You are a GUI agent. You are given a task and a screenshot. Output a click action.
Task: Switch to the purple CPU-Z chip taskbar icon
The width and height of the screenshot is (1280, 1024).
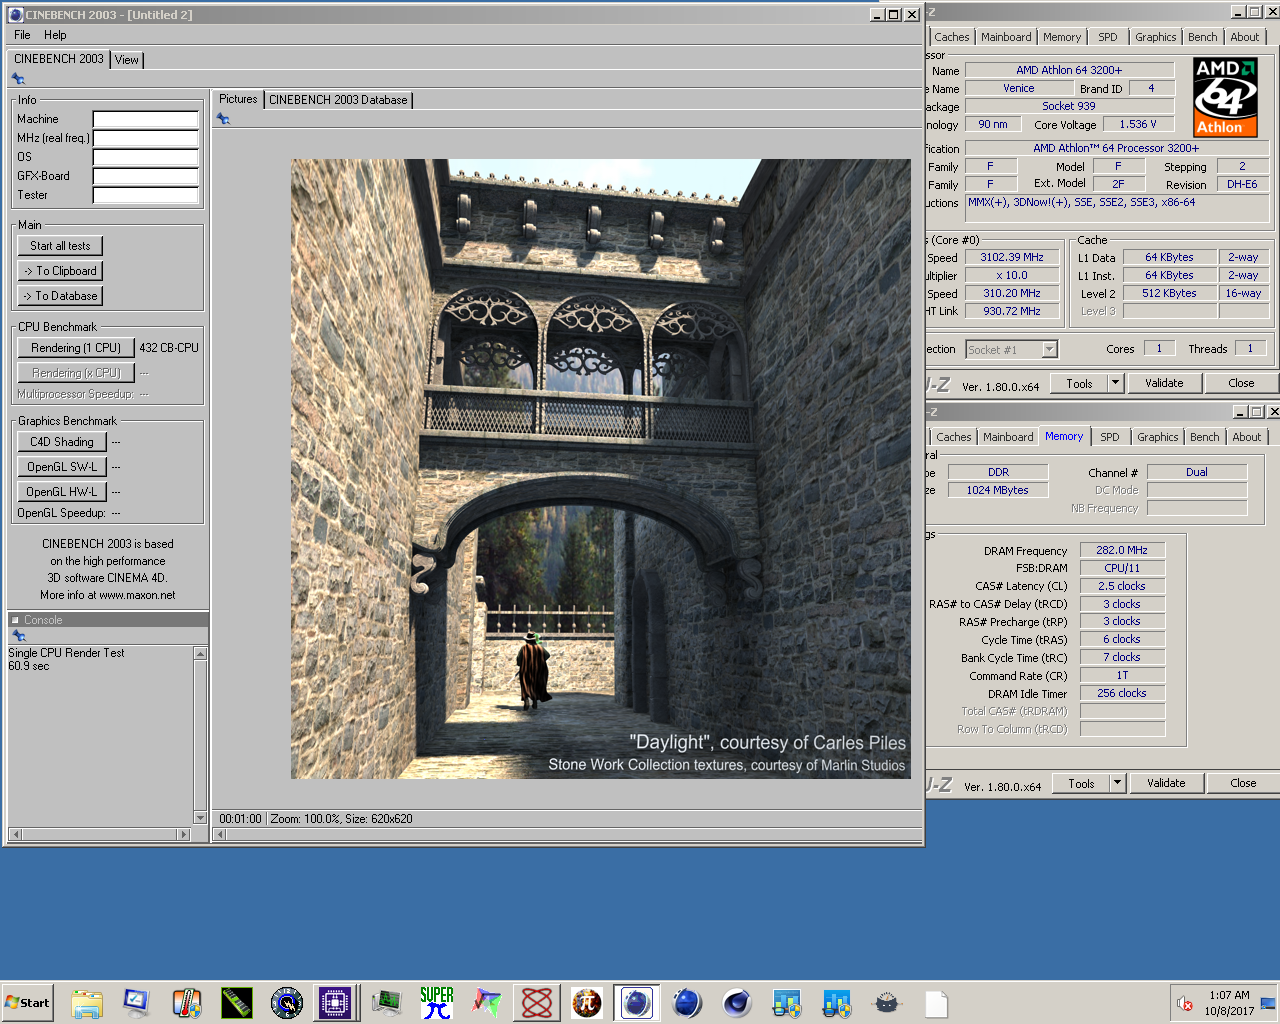336,1003
